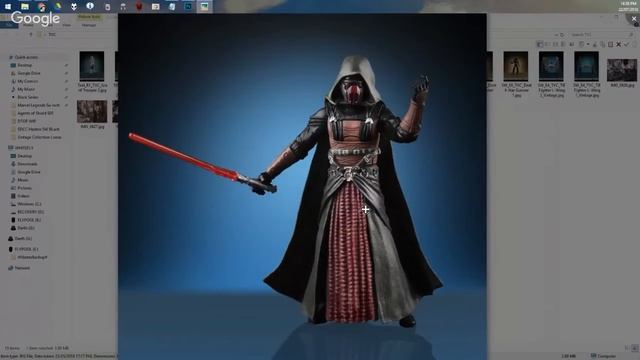
Task: Click the refresh icon beside the address bar
Action: click(562, 35)
